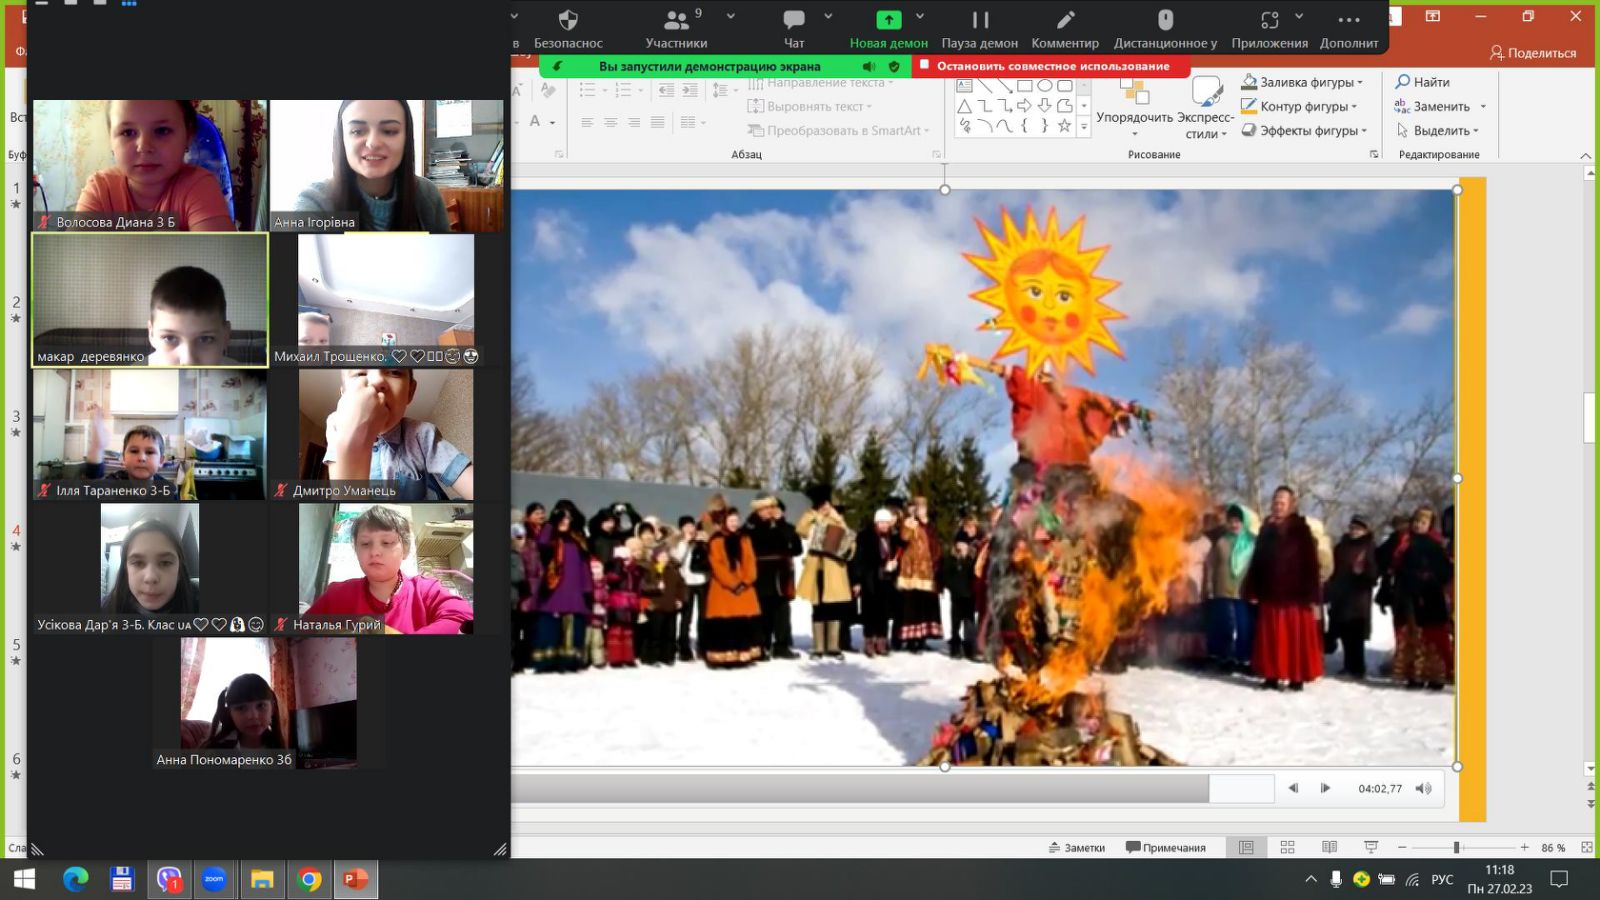Open the Annotate (Комментировать) pencil tool
The width and height of the screenshot is (1600, 900).
coord(1065,29)
